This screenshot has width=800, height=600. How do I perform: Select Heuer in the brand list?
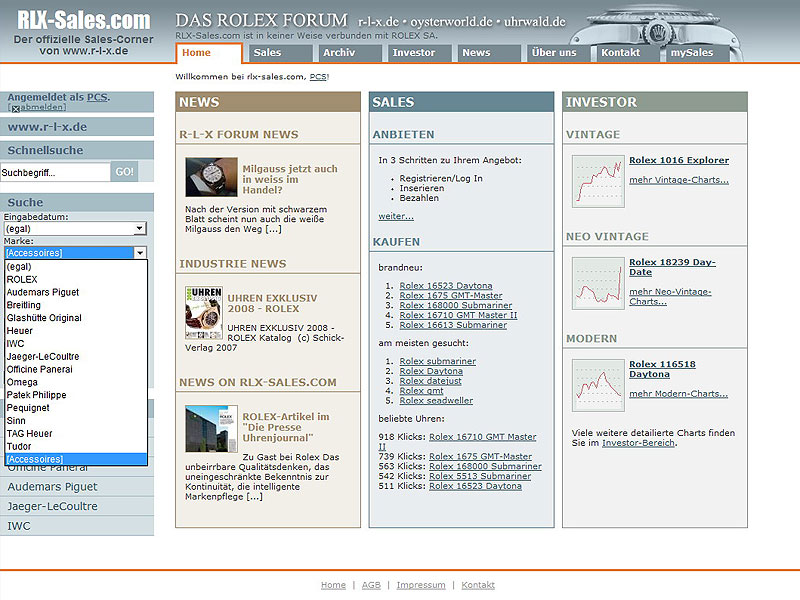pyautogui.click(x=76, y=331)
